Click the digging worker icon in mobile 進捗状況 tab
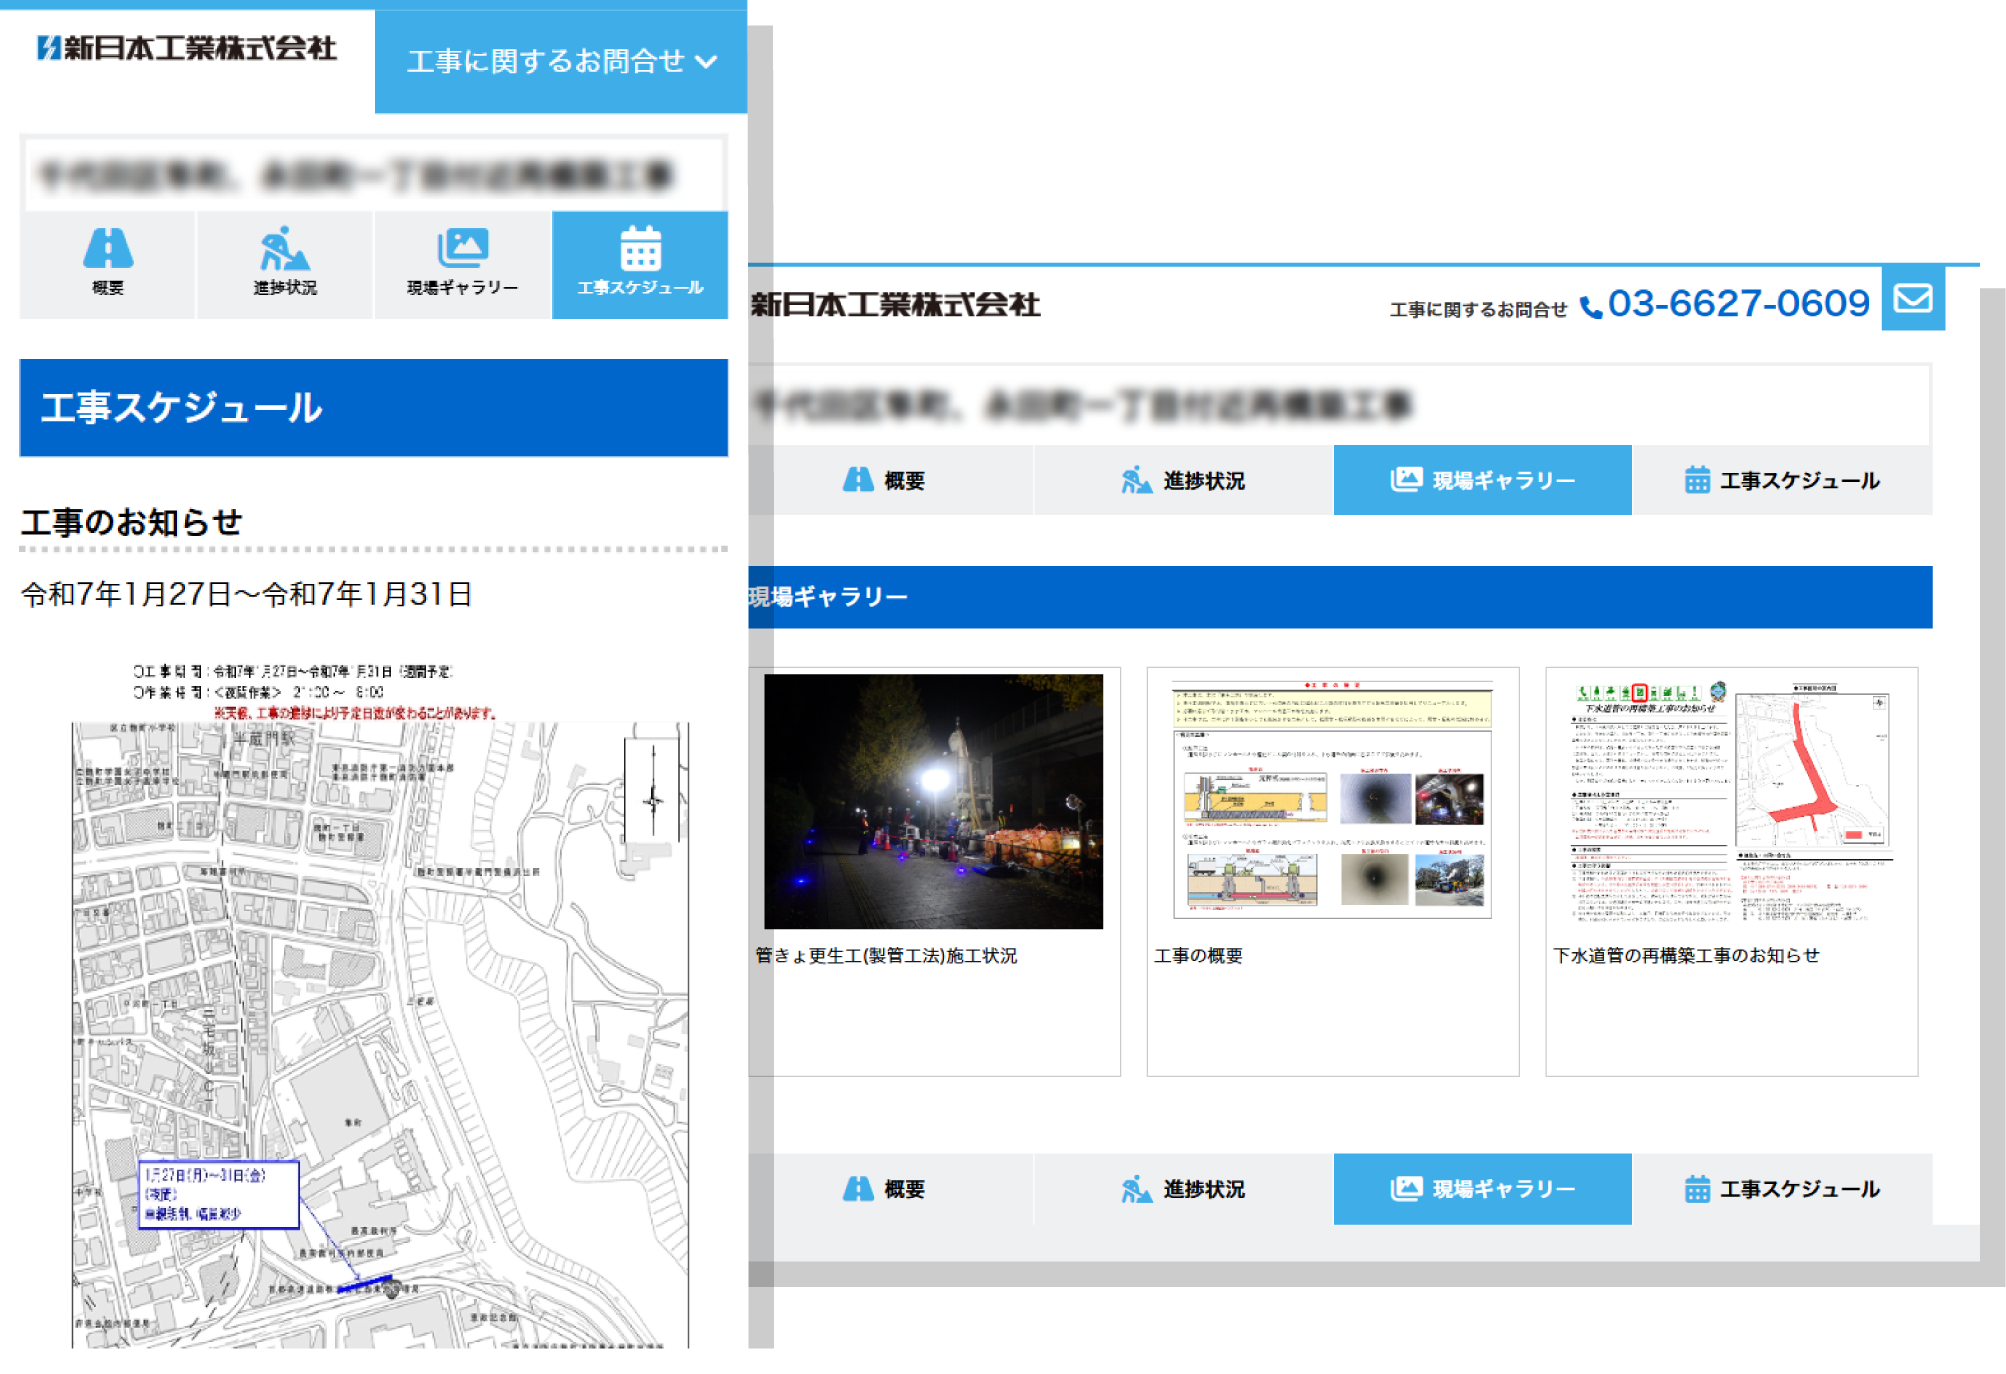Viewport: 2006px width, 1374px height. pyautogui.click(x=285, y=248)
